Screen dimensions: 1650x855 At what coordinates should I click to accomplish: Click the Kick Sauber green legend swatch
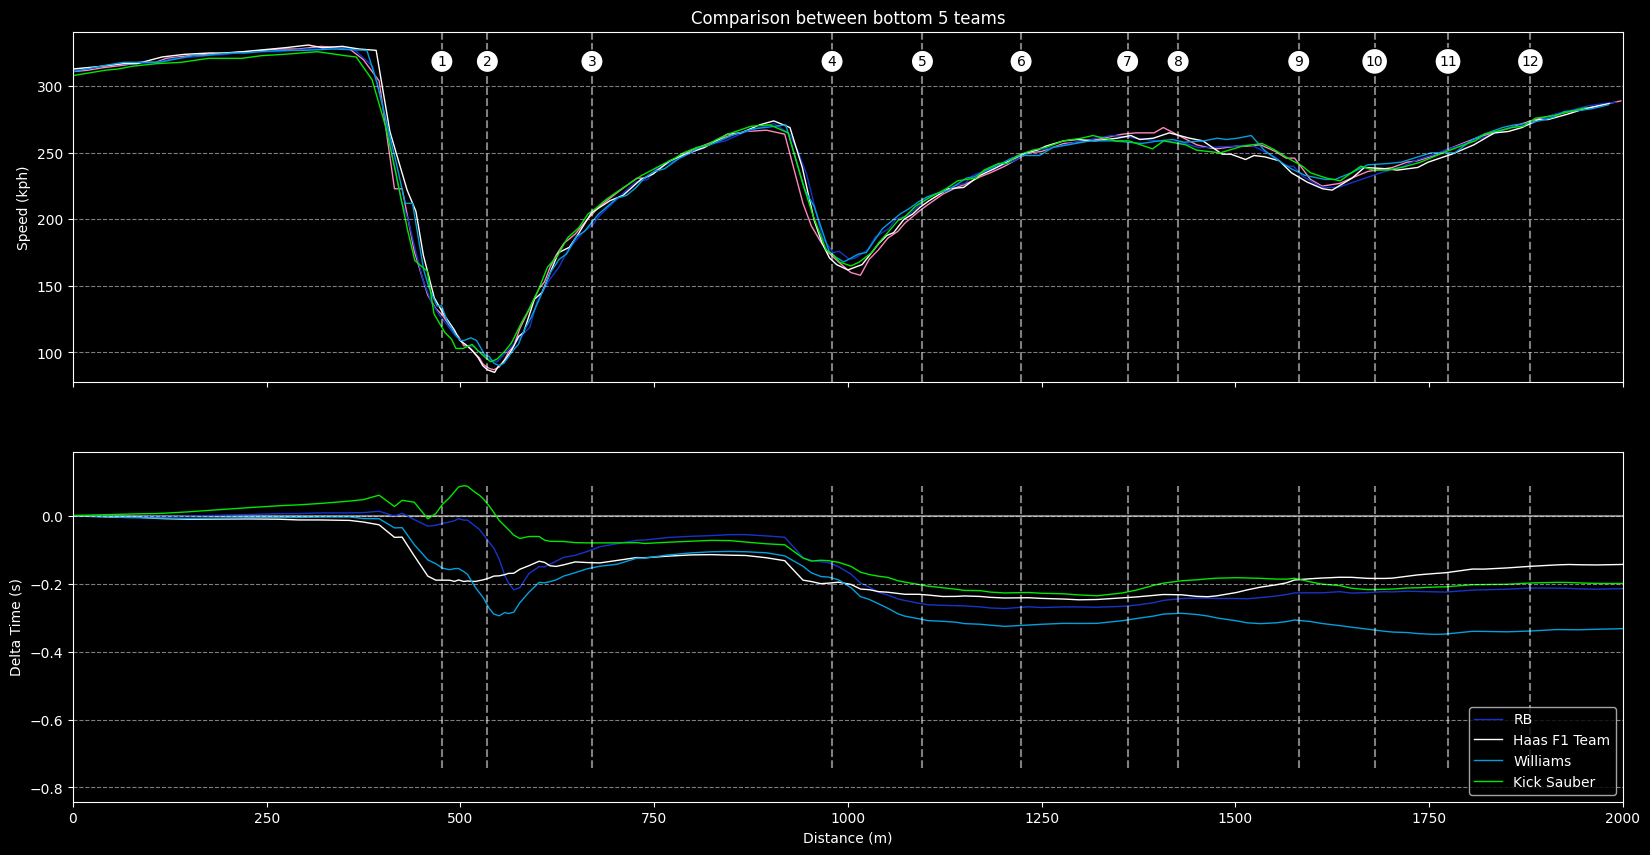[1490, 783]
